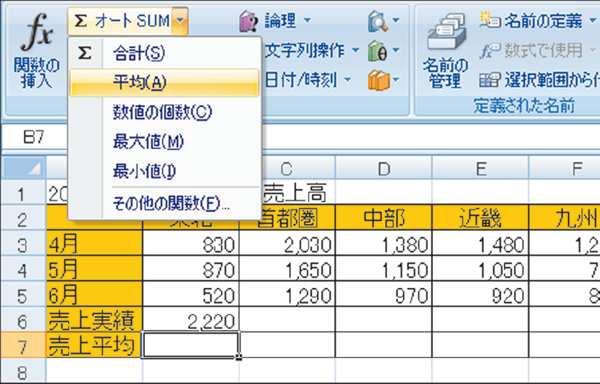The image size is (600, 384).
Task: Open the Lookup & Reference dropdown arrow
Action: (396, 21)
